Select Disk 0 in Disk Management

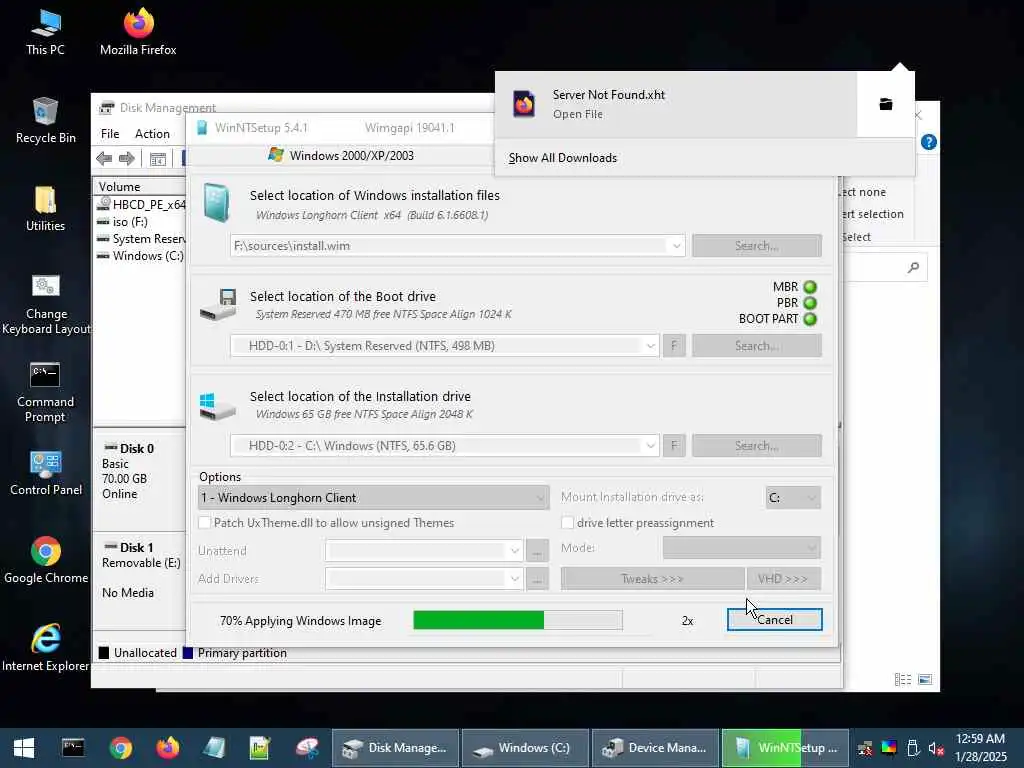tap(140, 482)
